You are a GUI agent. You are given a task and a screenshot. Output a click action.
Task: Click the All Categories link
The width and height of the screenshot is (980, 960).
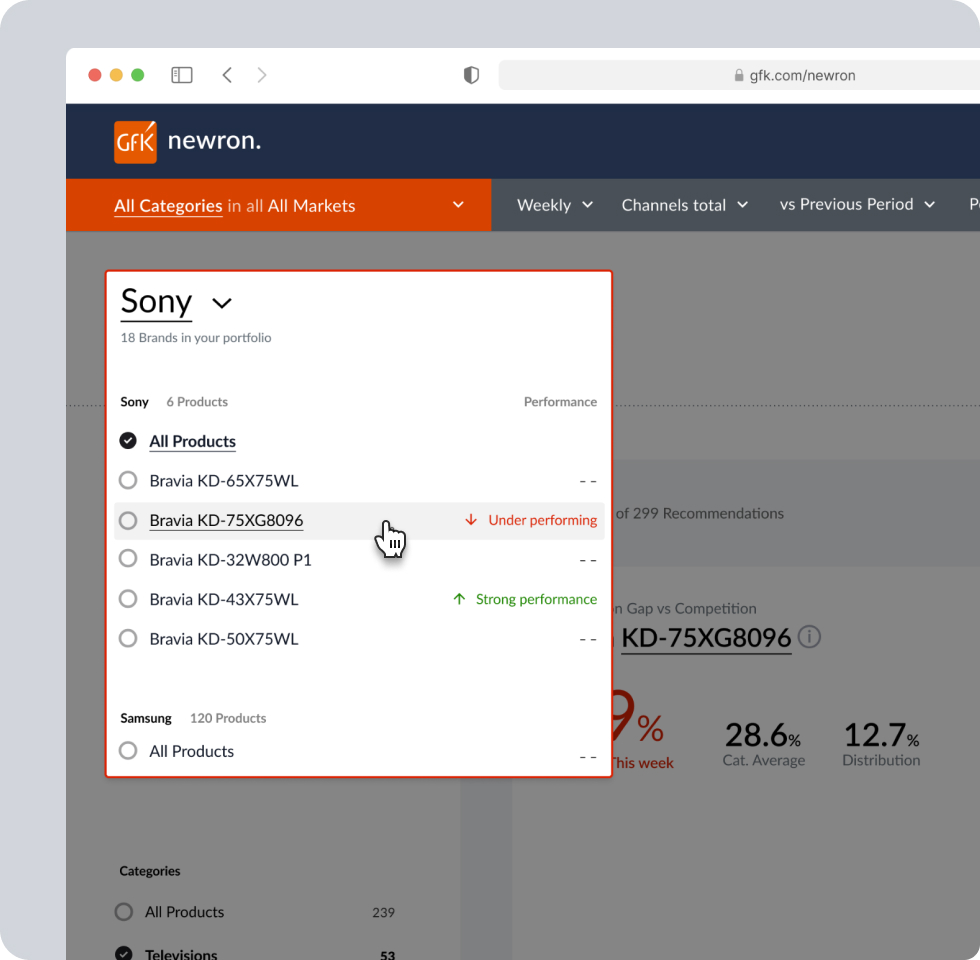click(x=168, y=206)
